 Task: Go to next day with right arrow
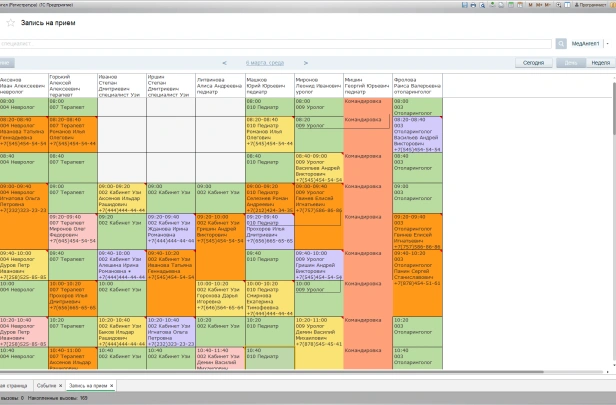tap(305, 62)
